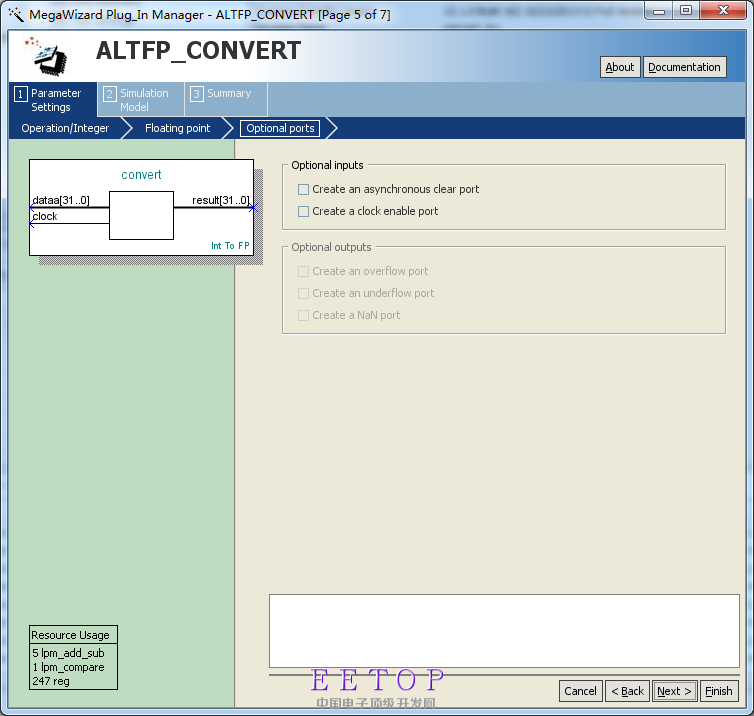This screenshot has height=716, width=754.
Task: Click the Optional inputs group label
Action: [327, 165]
